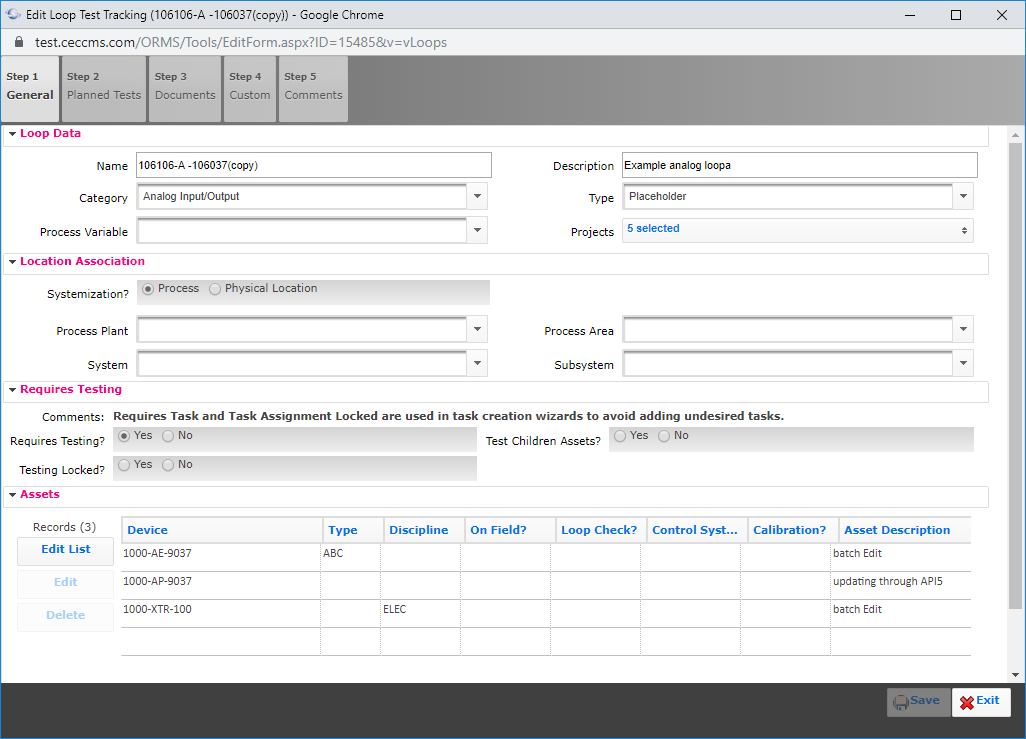Viewport: 1026px width, 739px height.
Task: Close the Chrome window
Action: 1002,14
